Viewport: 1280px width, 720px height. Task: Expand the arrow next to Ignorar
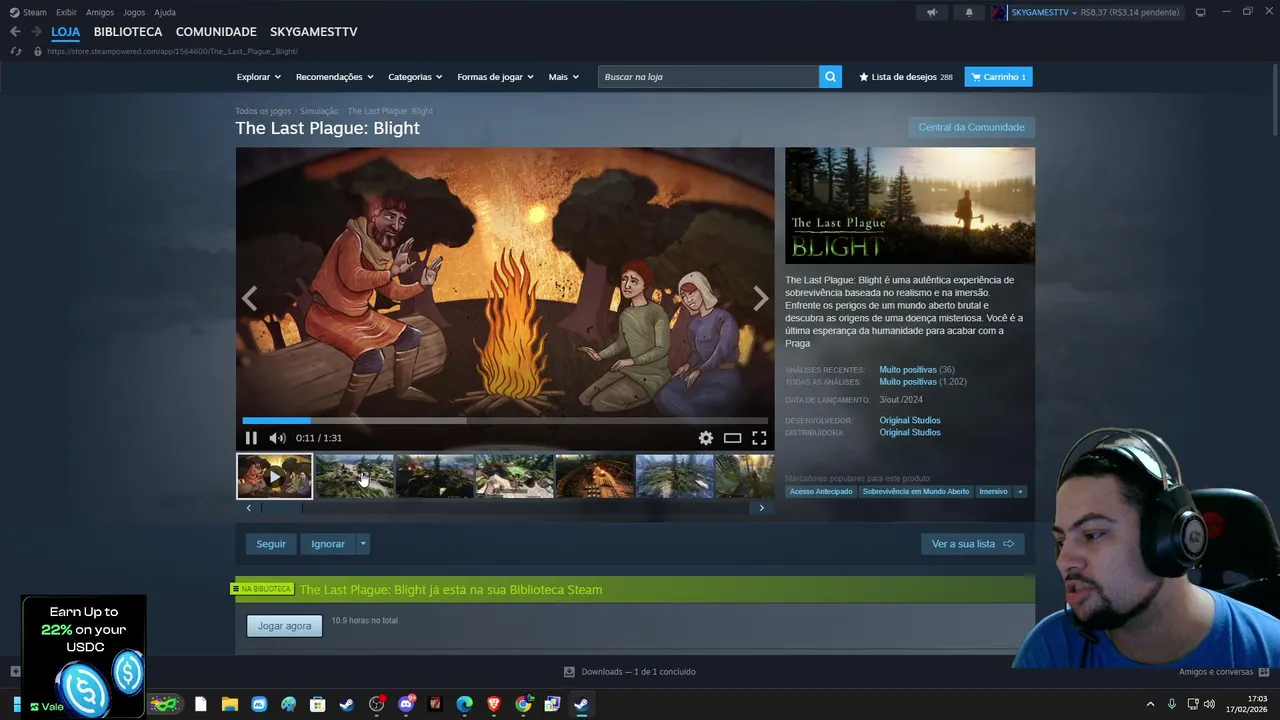point(363,544)
